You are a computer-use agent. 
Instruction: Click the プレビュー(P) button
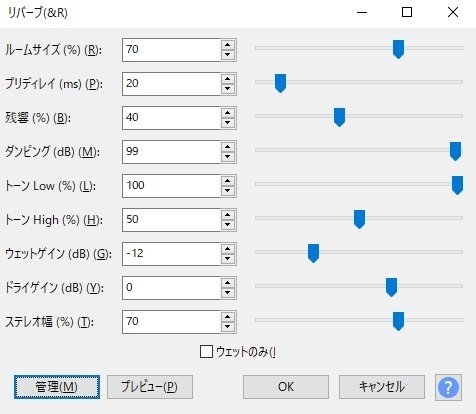pos(150,387)
